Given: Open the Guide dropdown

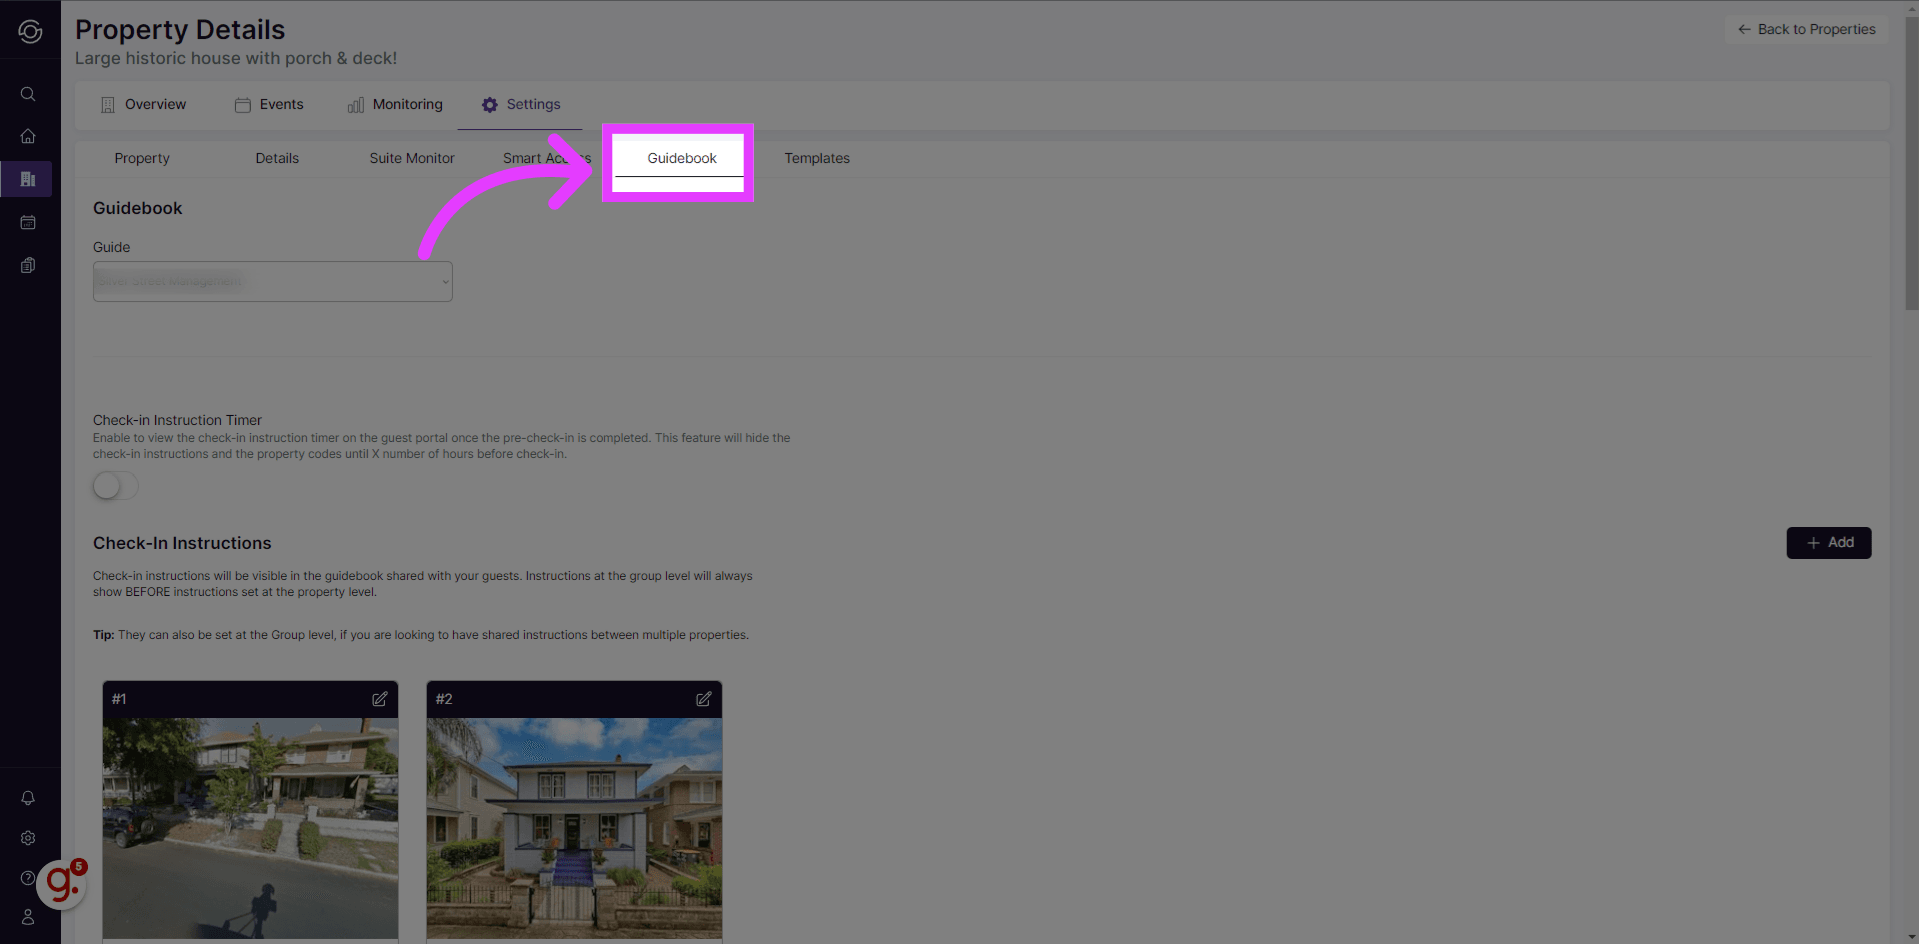Looking at the screenshot, I should coord(271,281).
